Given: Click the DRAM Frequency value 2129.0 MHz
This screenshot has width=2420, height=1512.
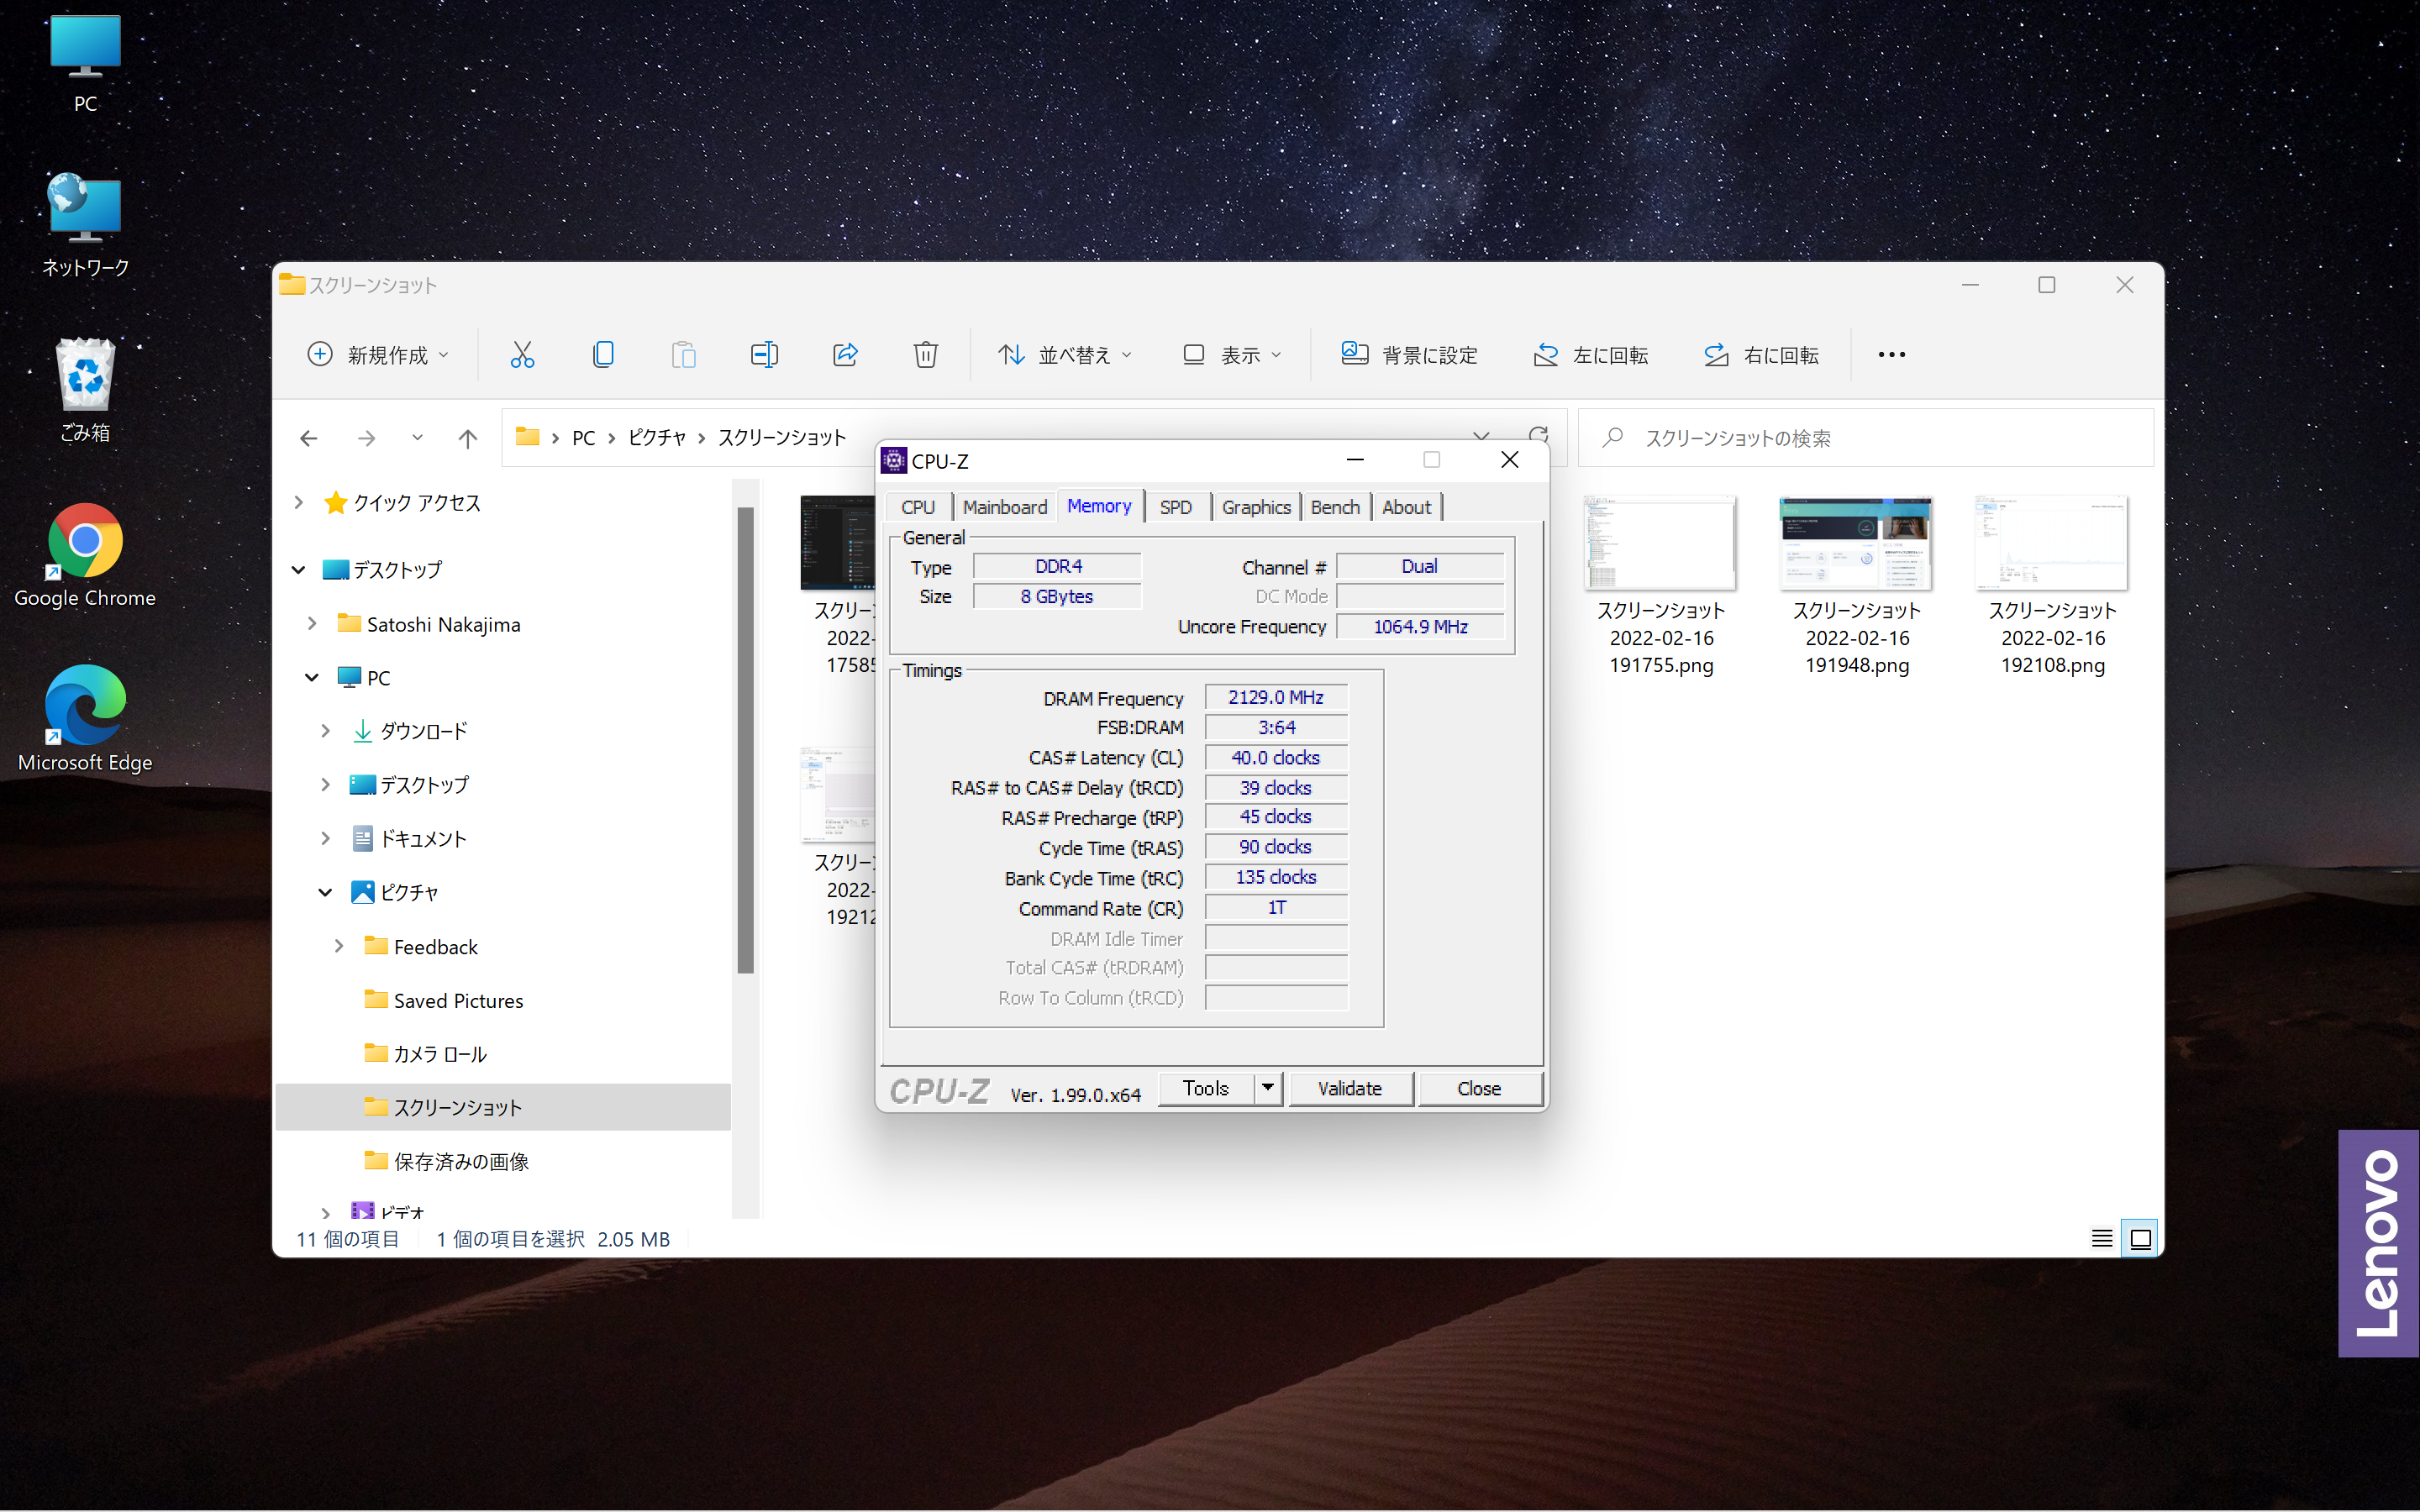Looking at the screenshot, I should tap(1276, 697).
